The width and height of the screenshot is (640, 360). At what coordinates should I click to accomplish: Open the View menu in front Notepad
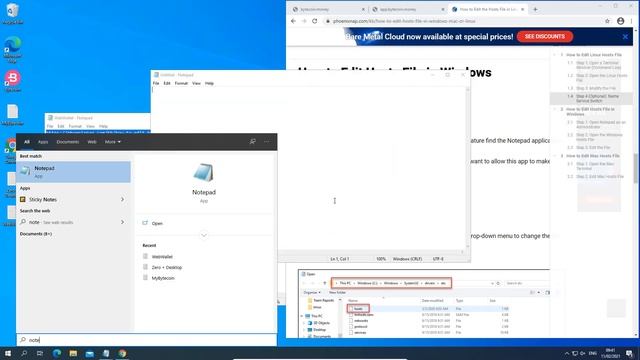196,83
